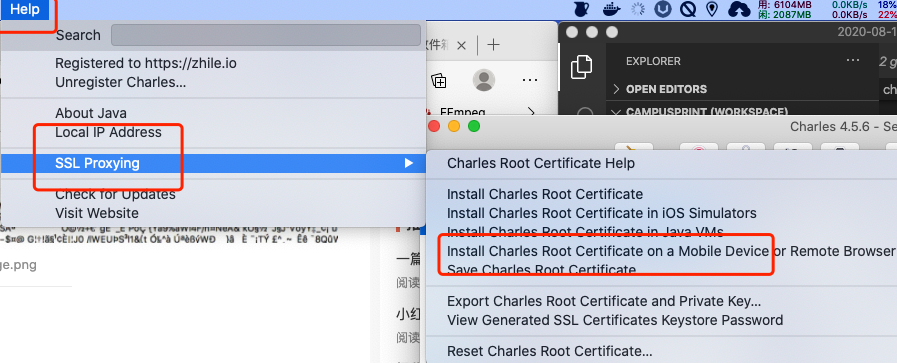Open the SSL Proxying submenu

click(x=213, y=163)
